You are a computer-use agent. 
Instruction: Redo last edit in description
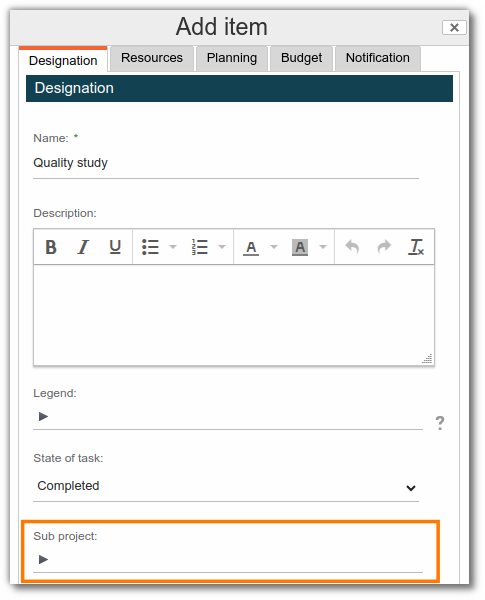pos(384,247)
